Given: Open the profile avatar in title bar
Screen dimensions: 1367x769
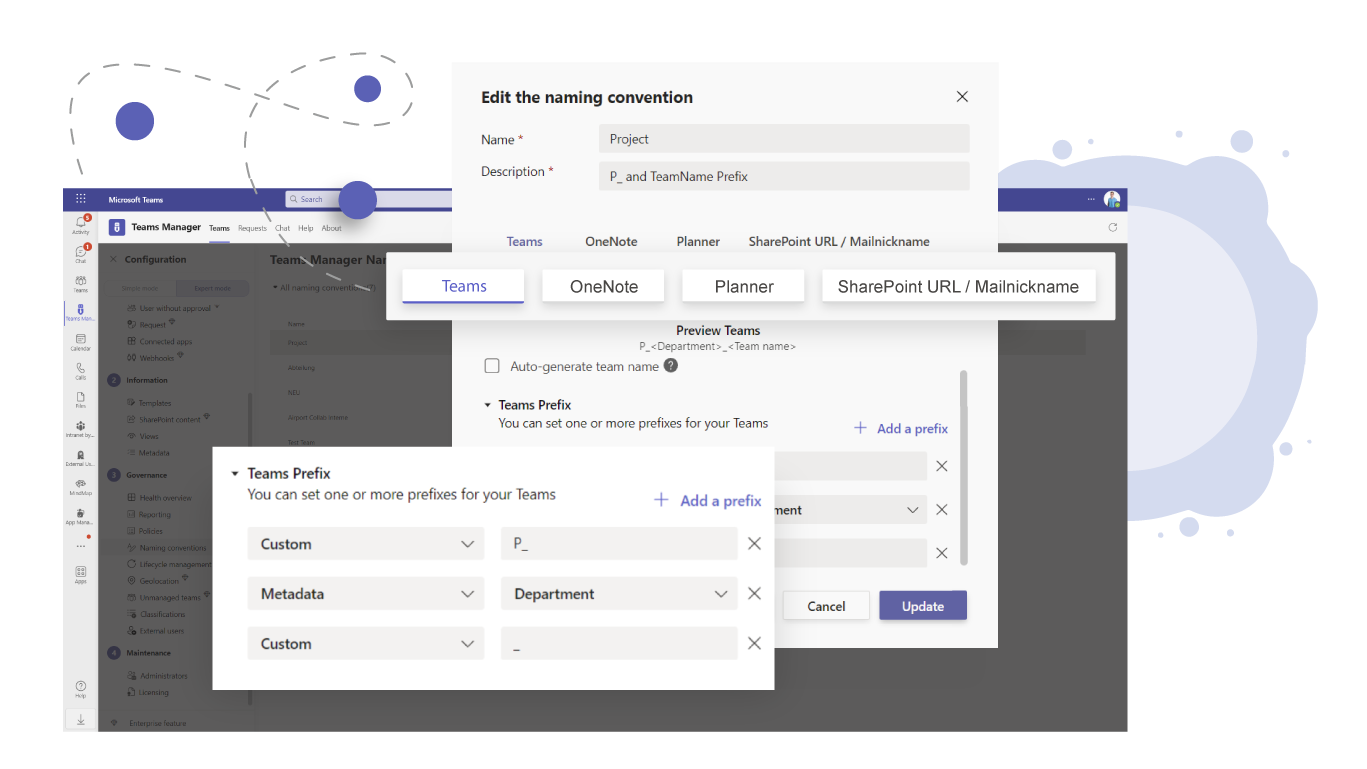Looking at the screenshot, I should pos(1112,199).
